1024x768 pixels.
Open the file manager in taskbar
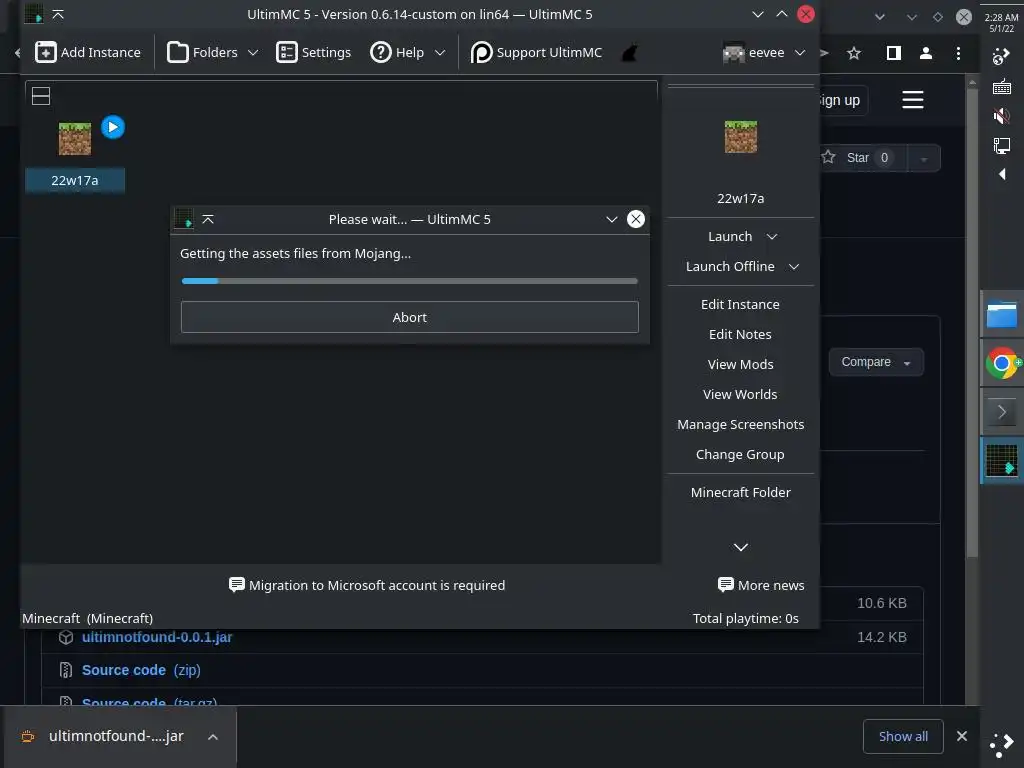click(x=1002, y=314)
